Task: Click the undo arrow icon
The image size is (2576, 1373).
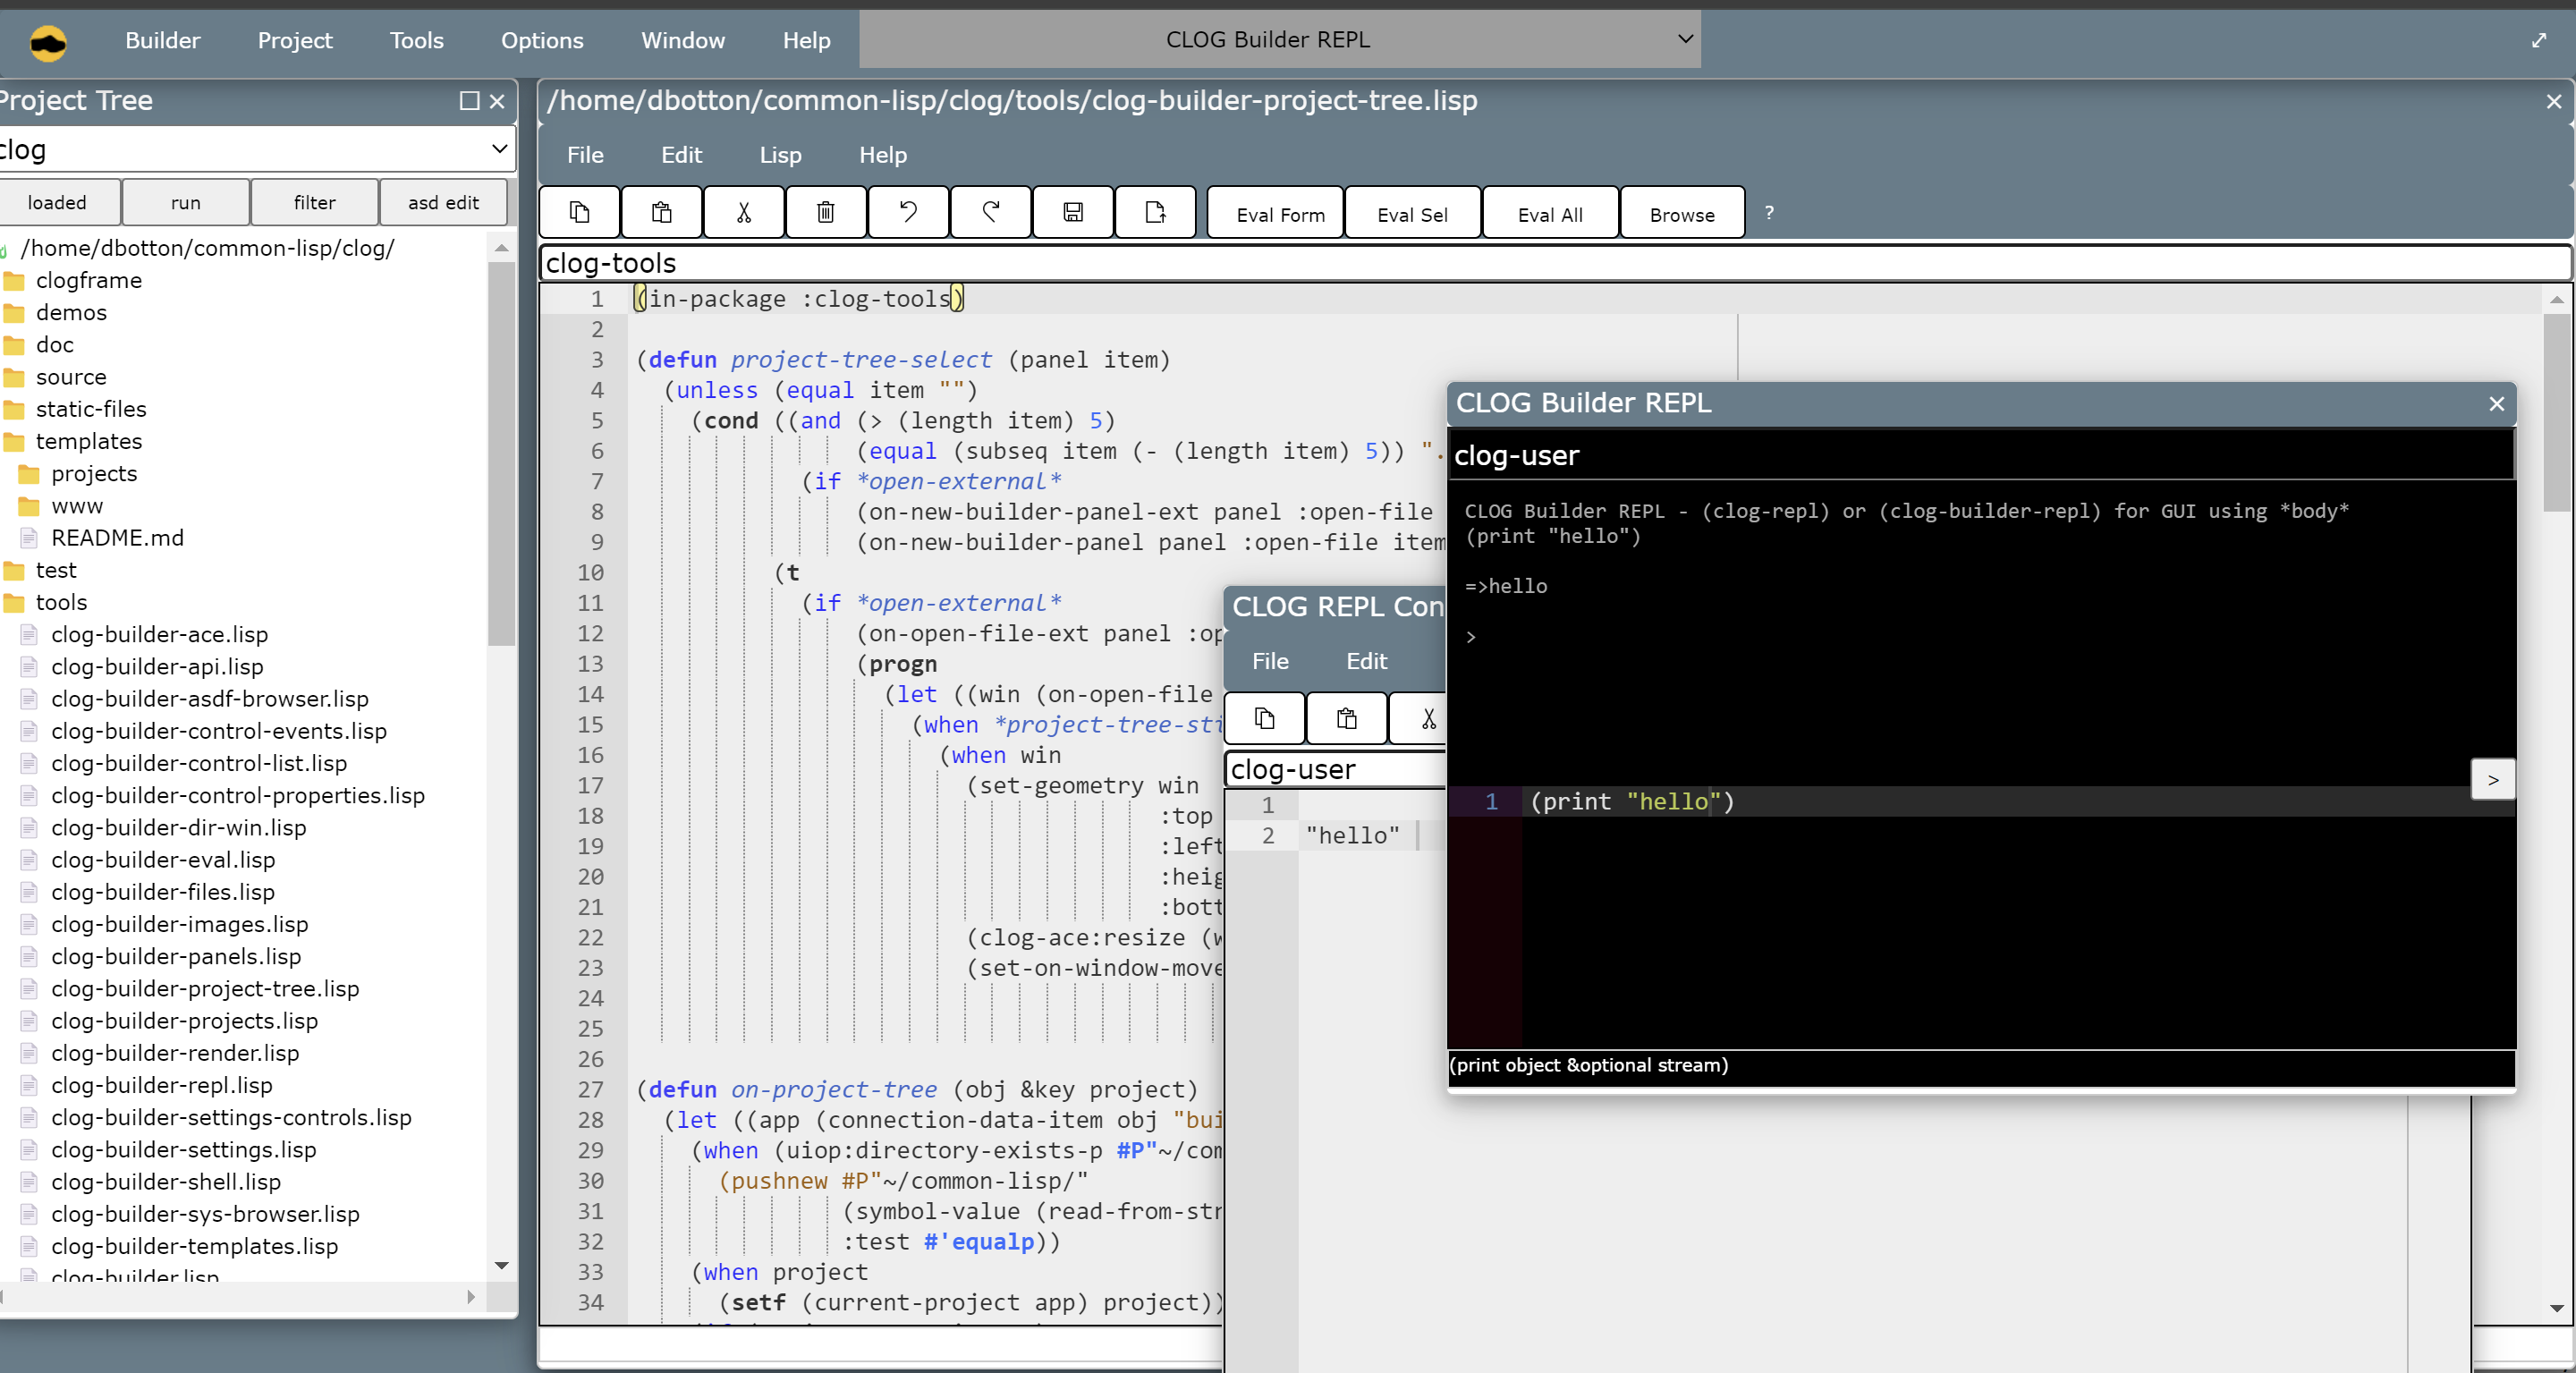Action: pyautogui.click(x=908, y=212)
